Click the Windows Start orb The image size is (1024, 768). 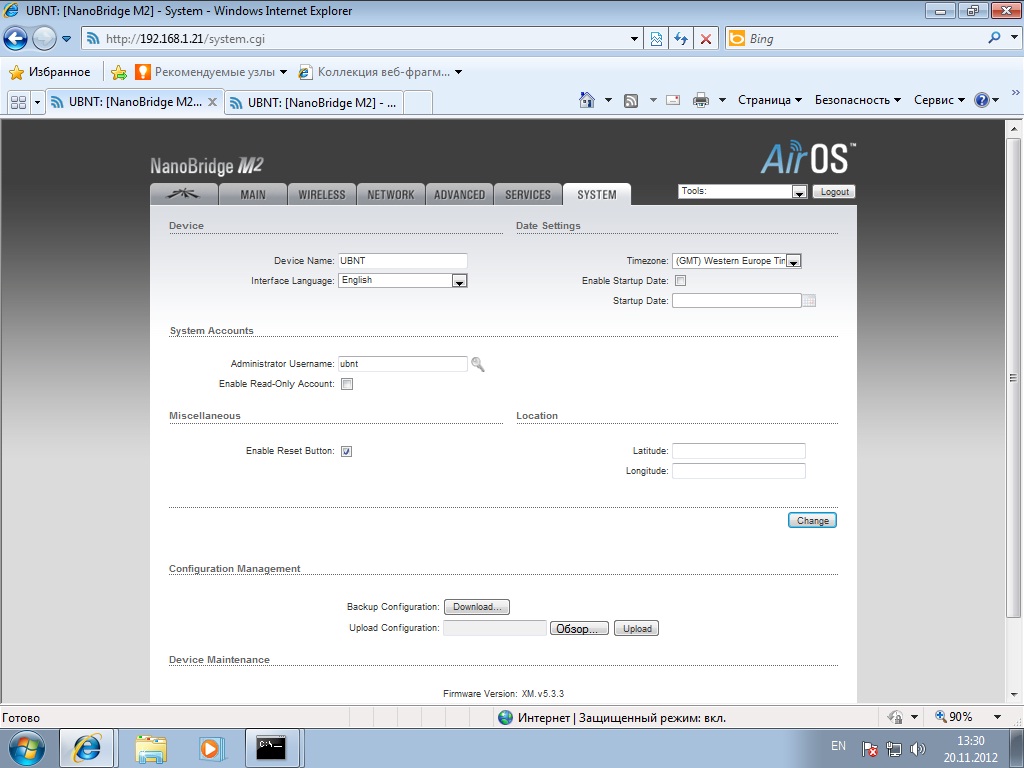pos(27,748)
